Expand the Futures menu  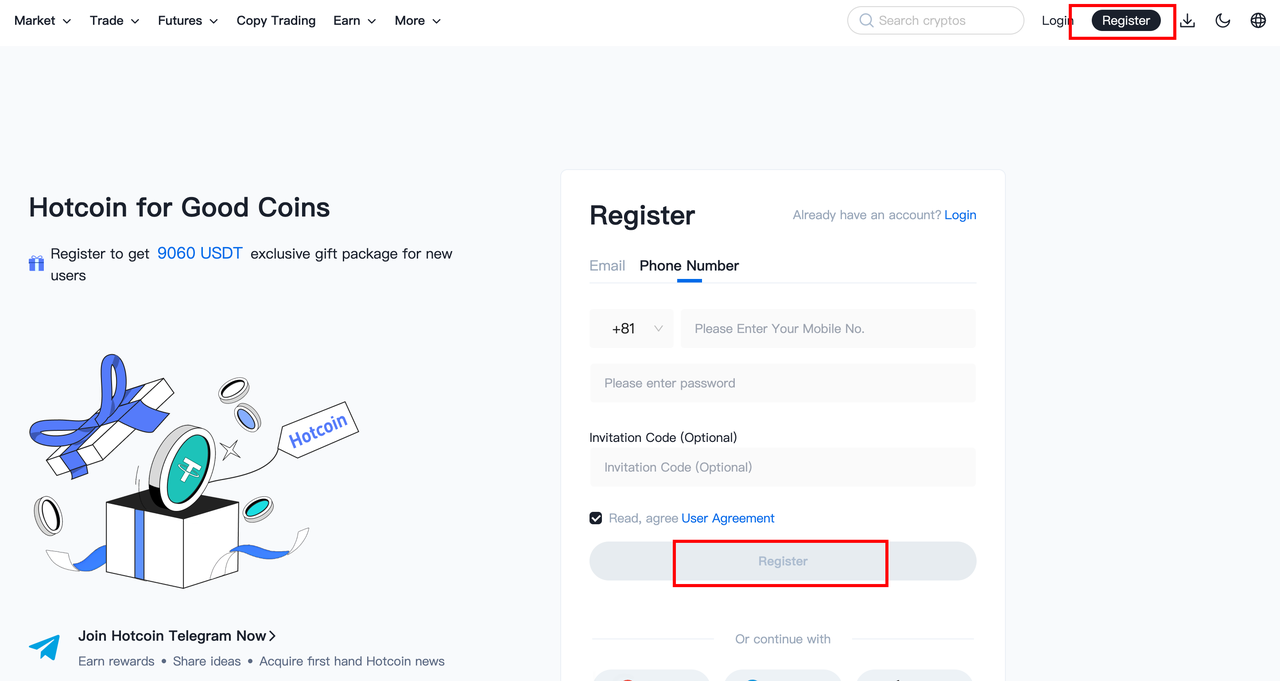pyautogui.click(x=188, y=20)
